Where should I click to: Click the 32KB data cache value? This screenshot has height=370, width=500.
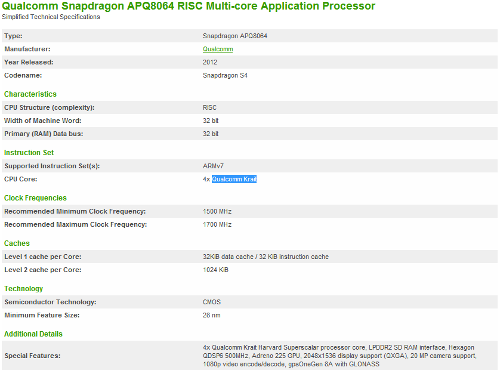[266, 257]
